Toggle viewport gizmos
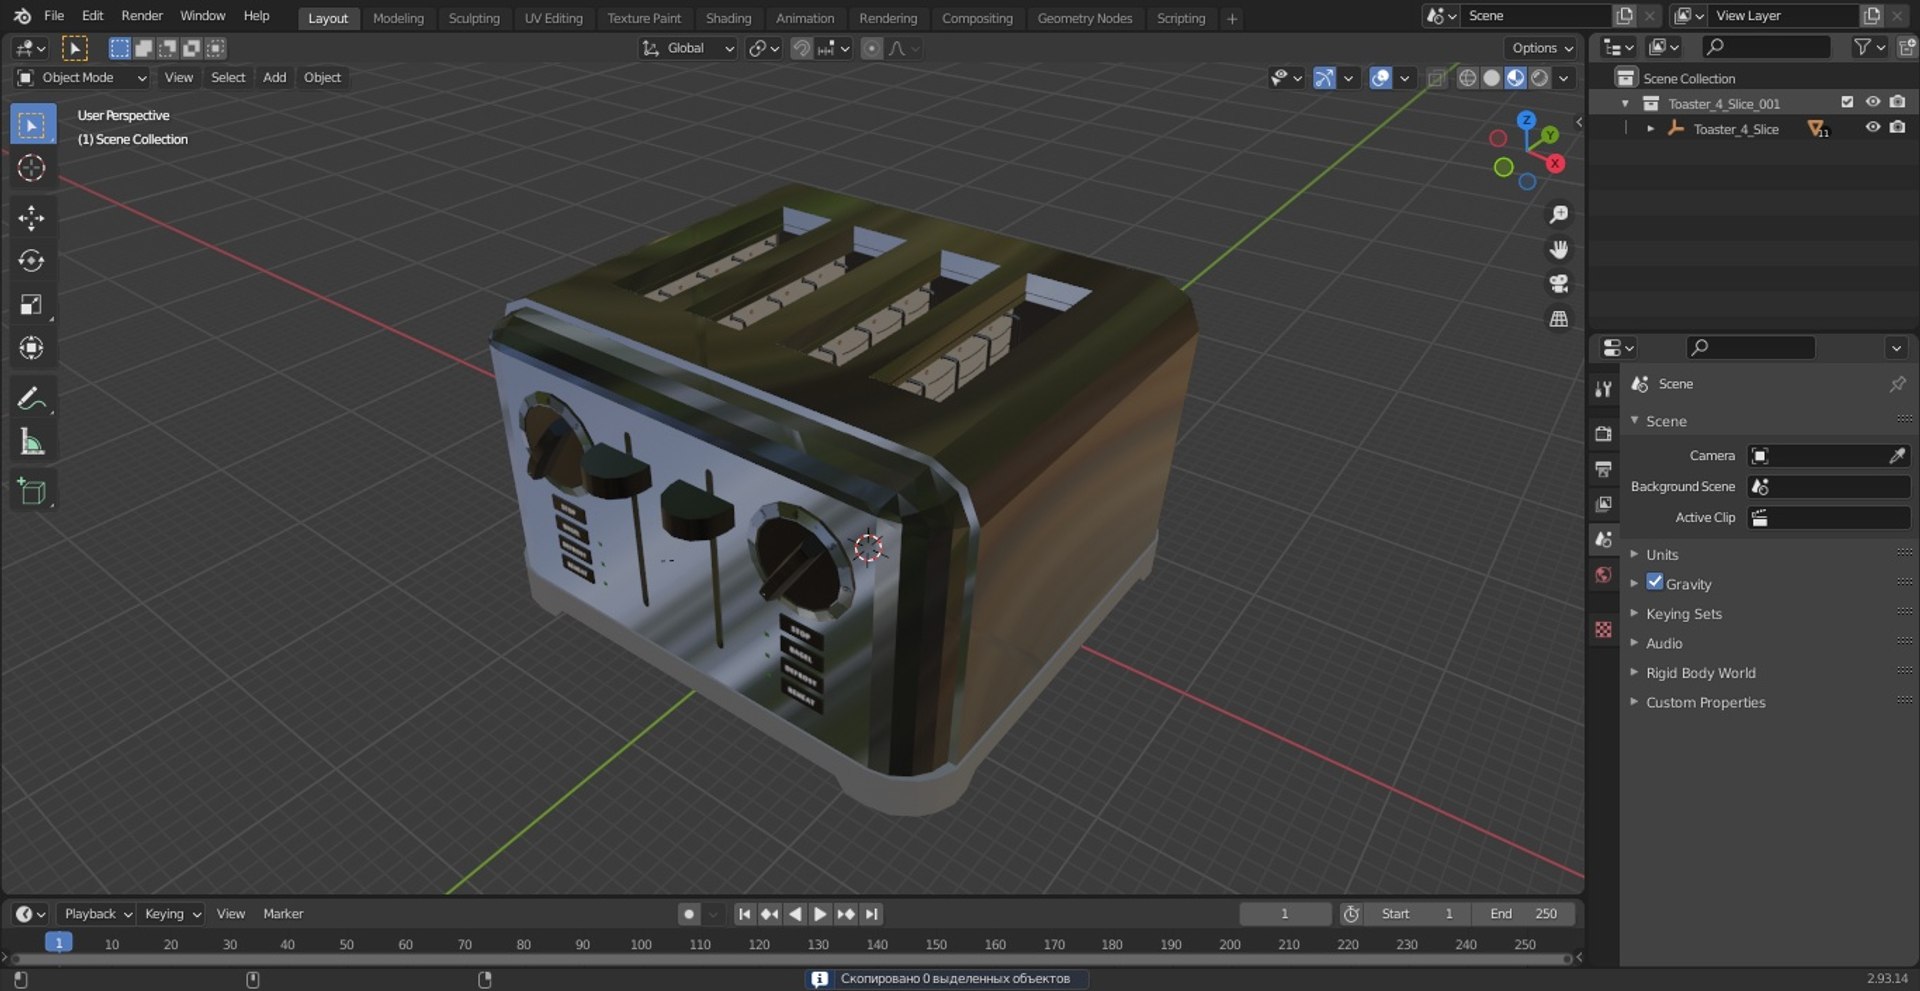Image resolution: width=1920 pixels, height=991 pixels. 1324,78
